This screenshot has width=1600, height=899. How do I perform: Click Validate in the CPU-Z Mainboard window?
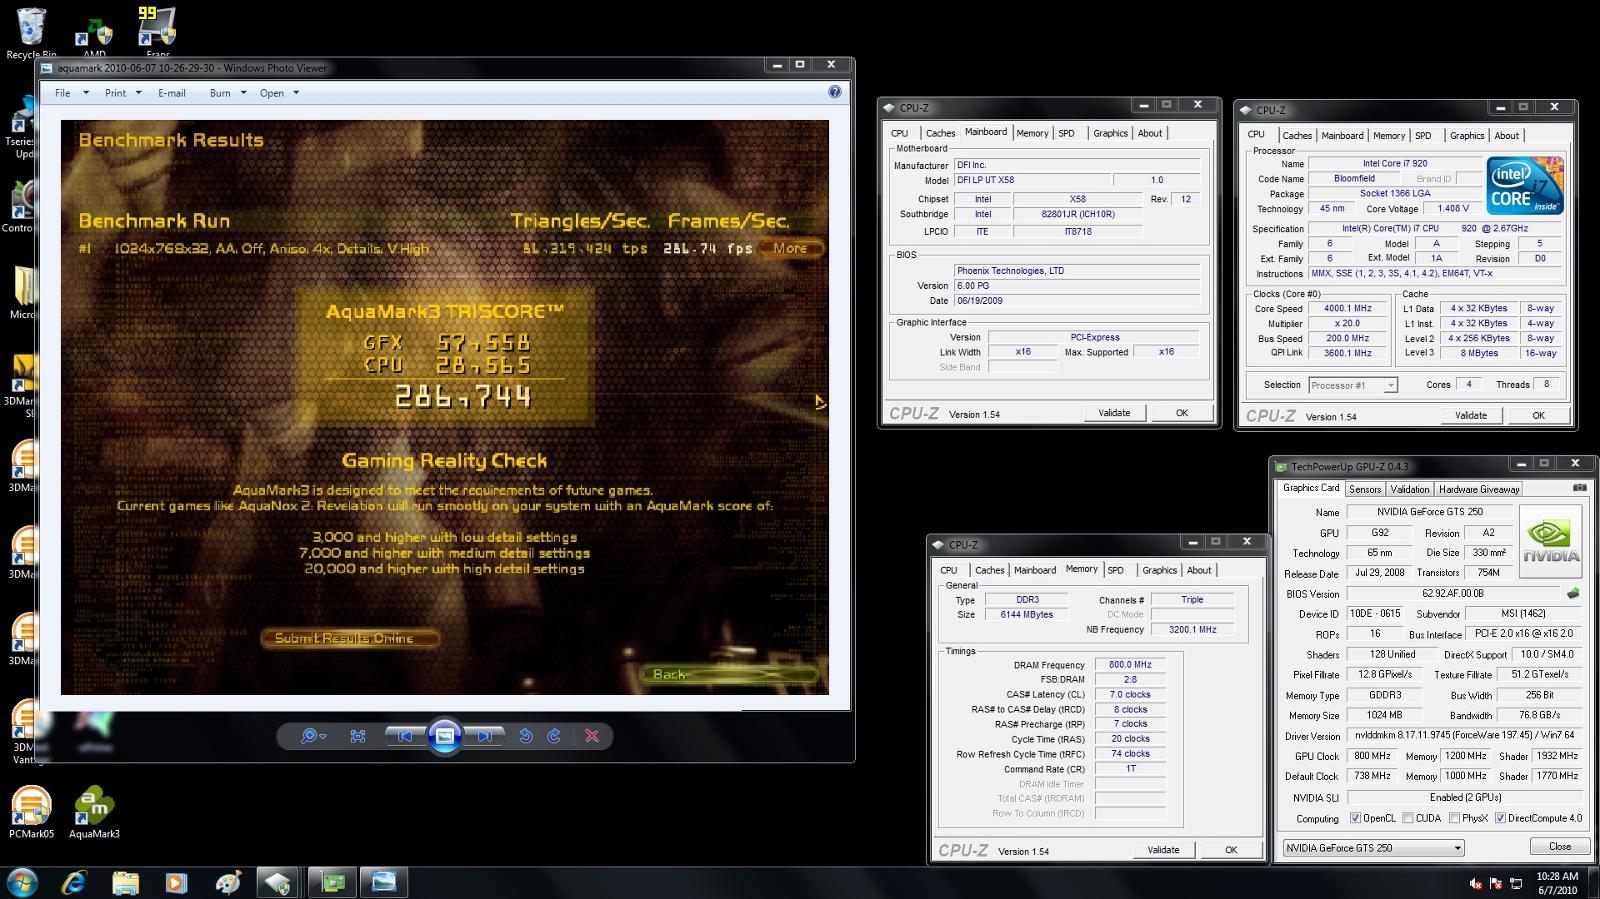(1114, 413)
